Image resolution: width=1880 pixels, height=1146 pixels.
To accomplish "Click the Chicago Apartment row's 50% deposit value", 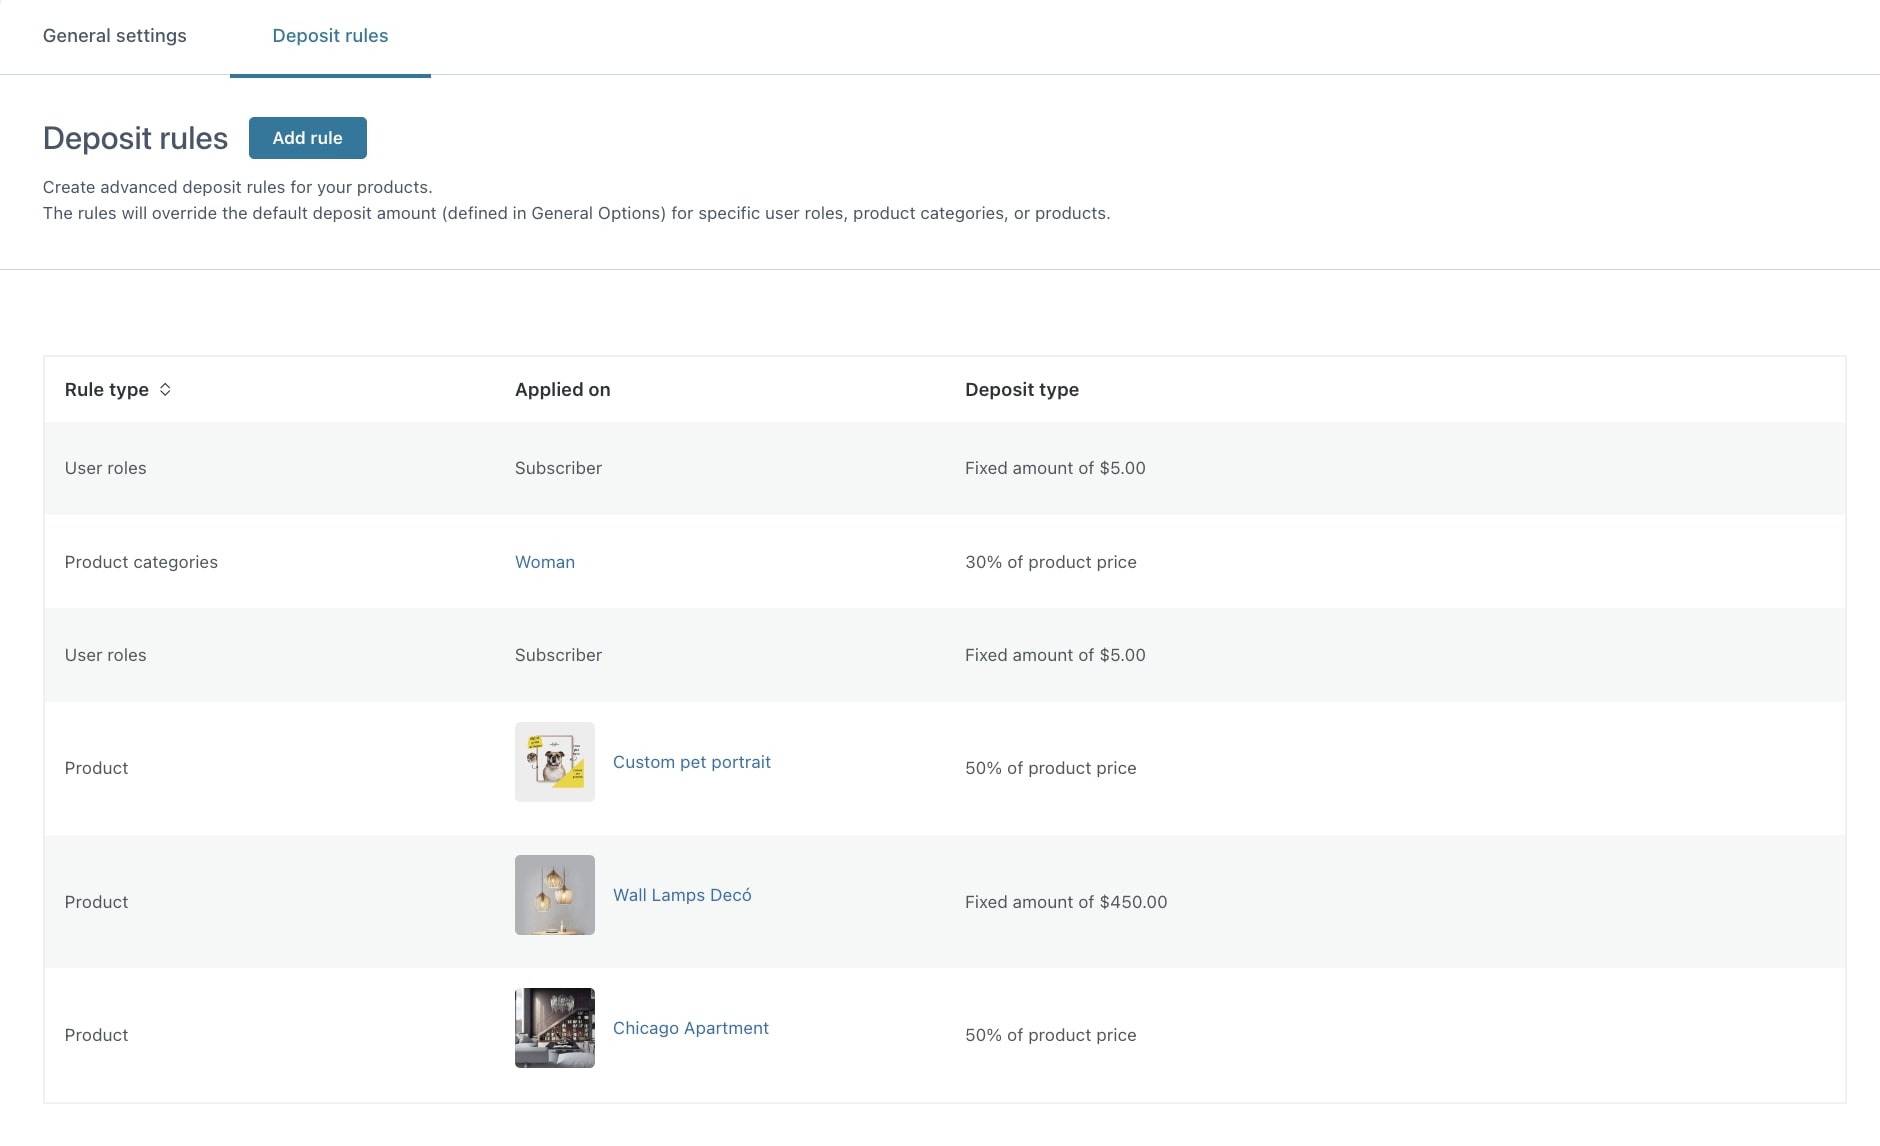I will click(1050, 1035).
